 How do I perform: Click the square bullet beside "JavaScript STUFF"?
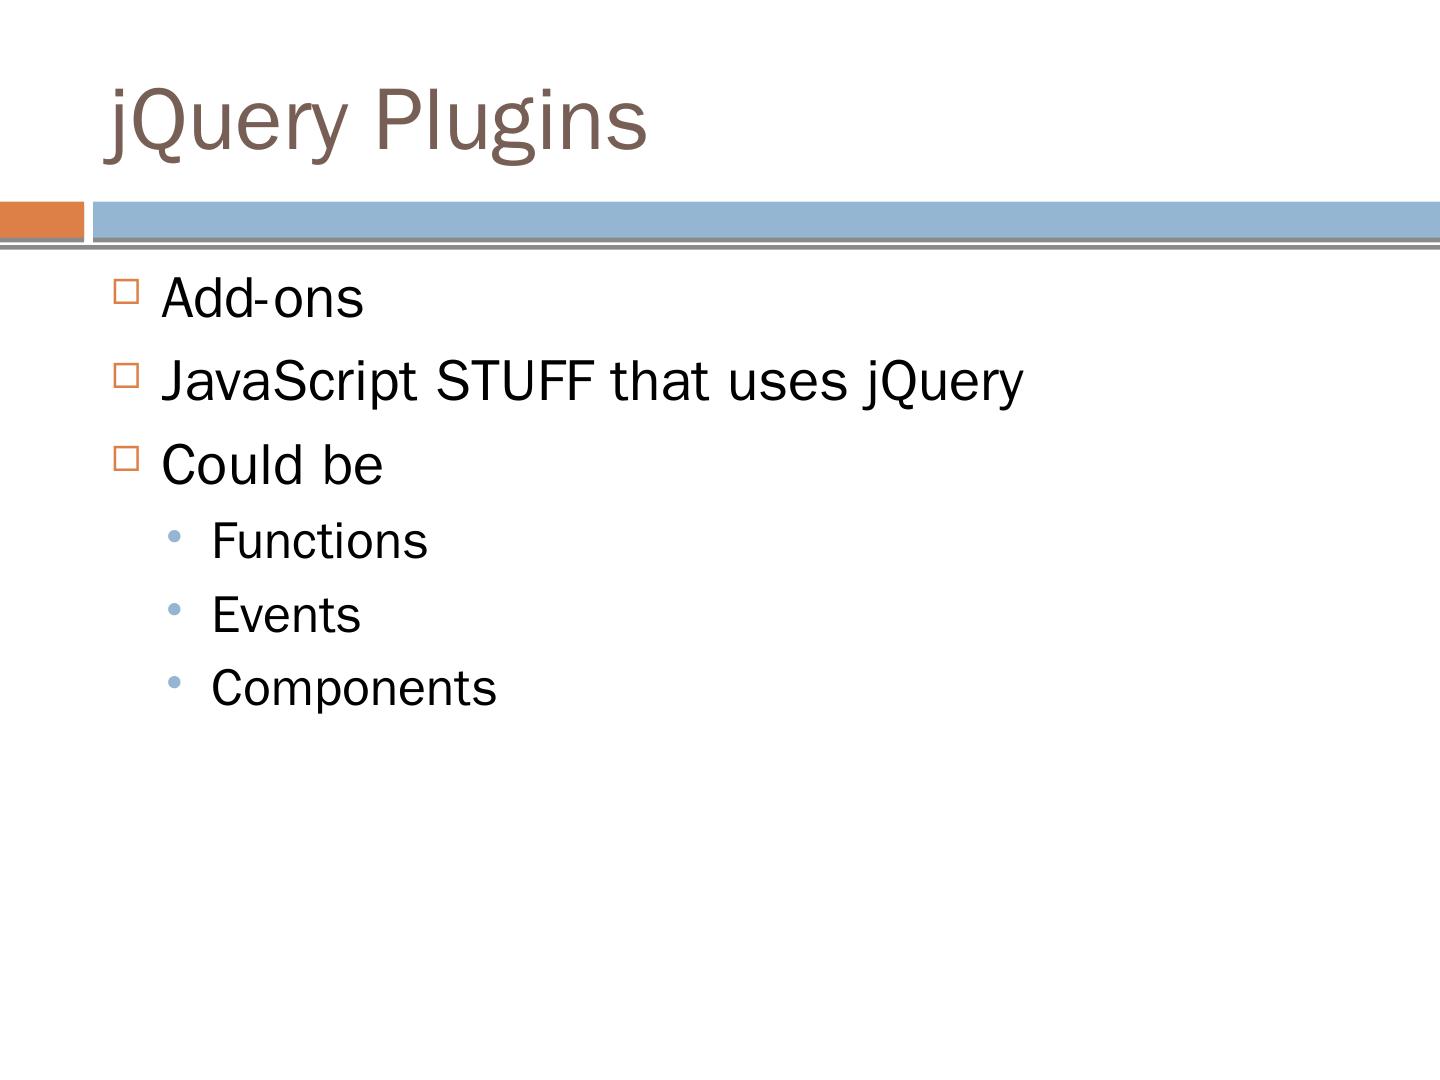point(126,376)
